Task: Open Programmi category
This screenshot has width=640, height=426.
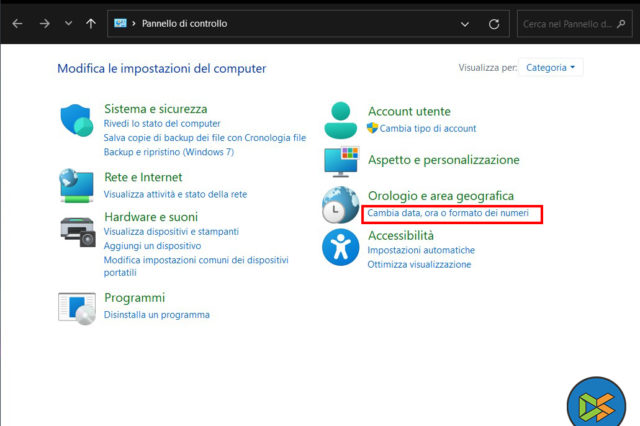Action: pos(135,297)
